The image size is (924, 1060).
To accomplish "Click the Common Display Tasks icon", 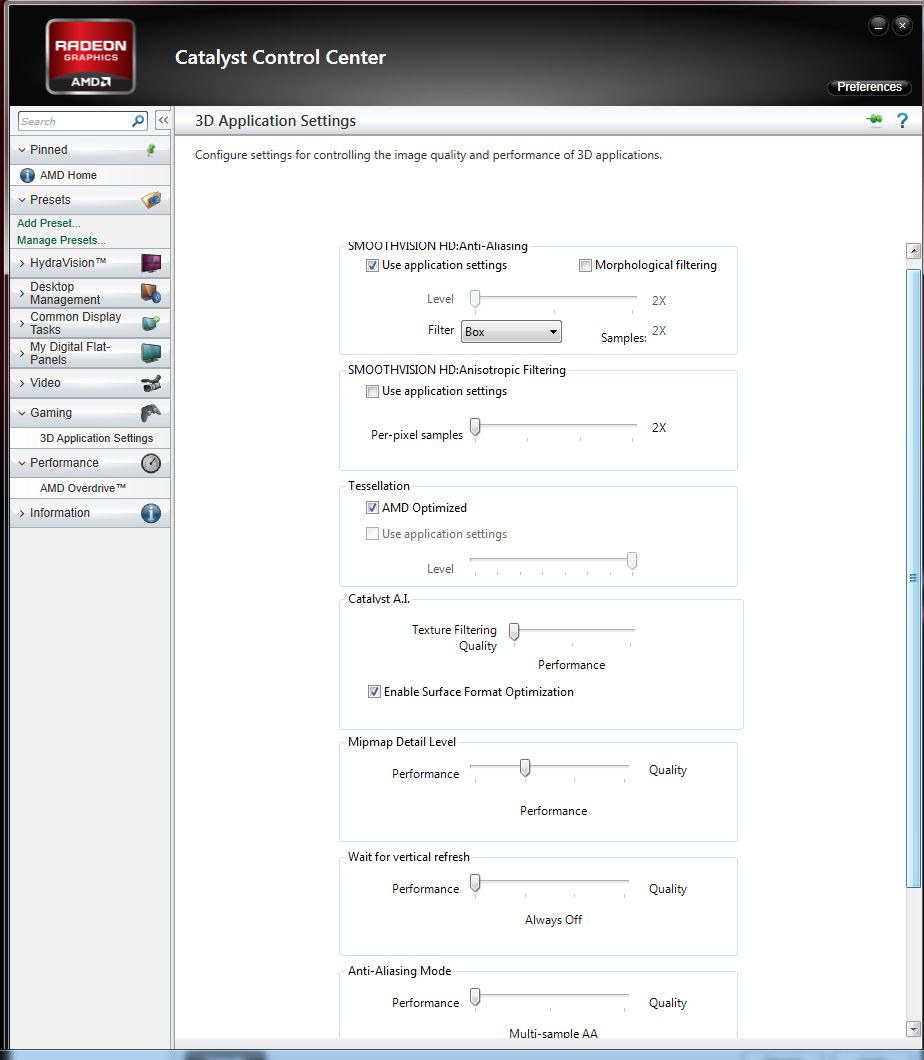I will (x=151, y=323).
